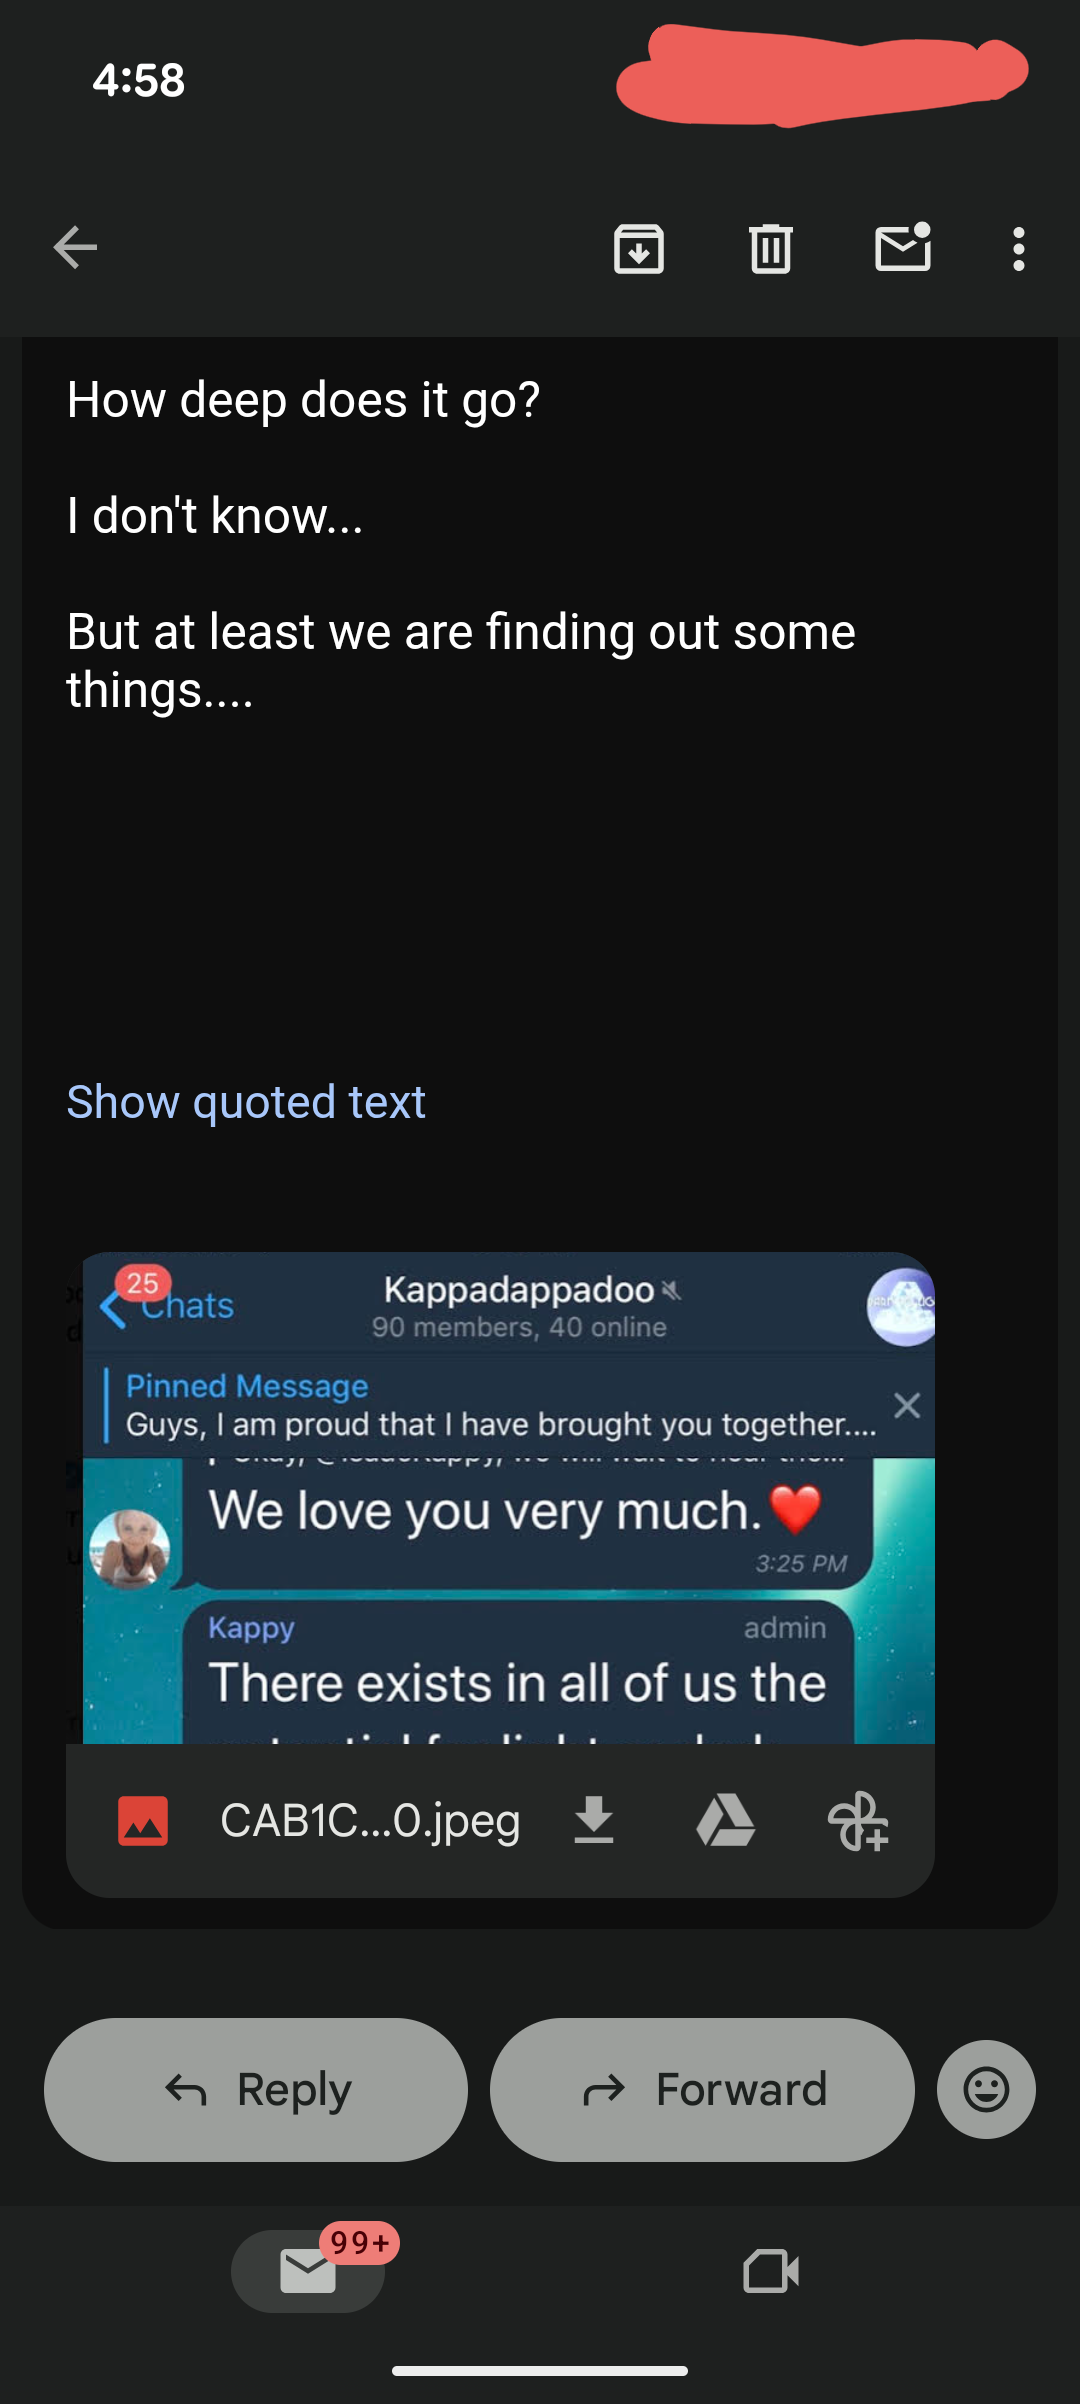Delete email with trash icon
The width and height of the screenshot is (1080, 2404).
pyautogui.click(x=770, y=248)
